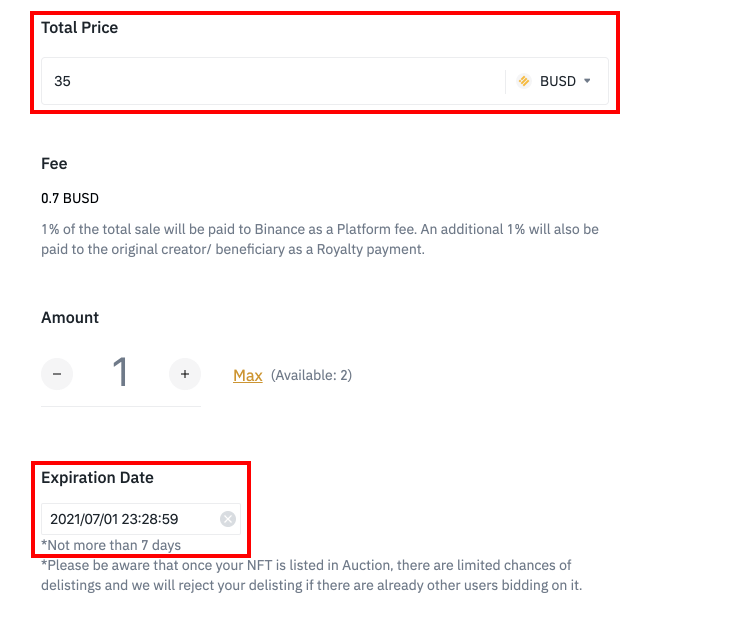Click the Platform fee description text

(320, 229)
